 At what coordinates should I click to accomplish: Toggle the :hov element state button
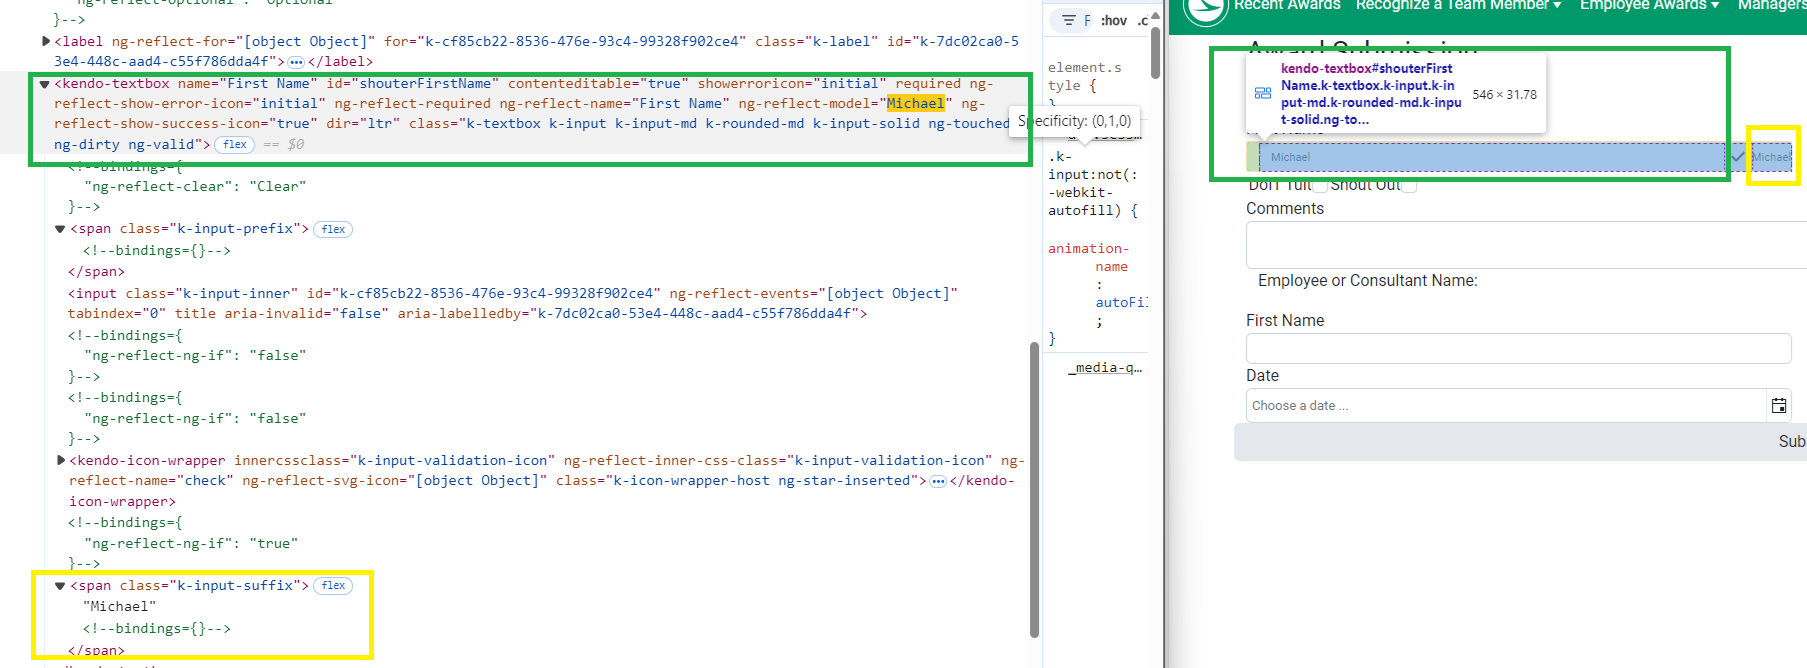tap(1114, 20)
